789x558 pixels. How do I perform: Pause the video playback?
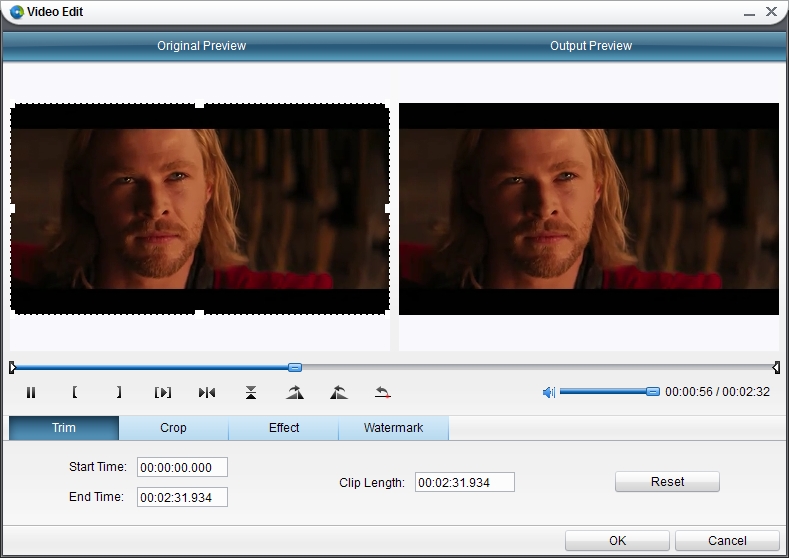pos(31,392)
